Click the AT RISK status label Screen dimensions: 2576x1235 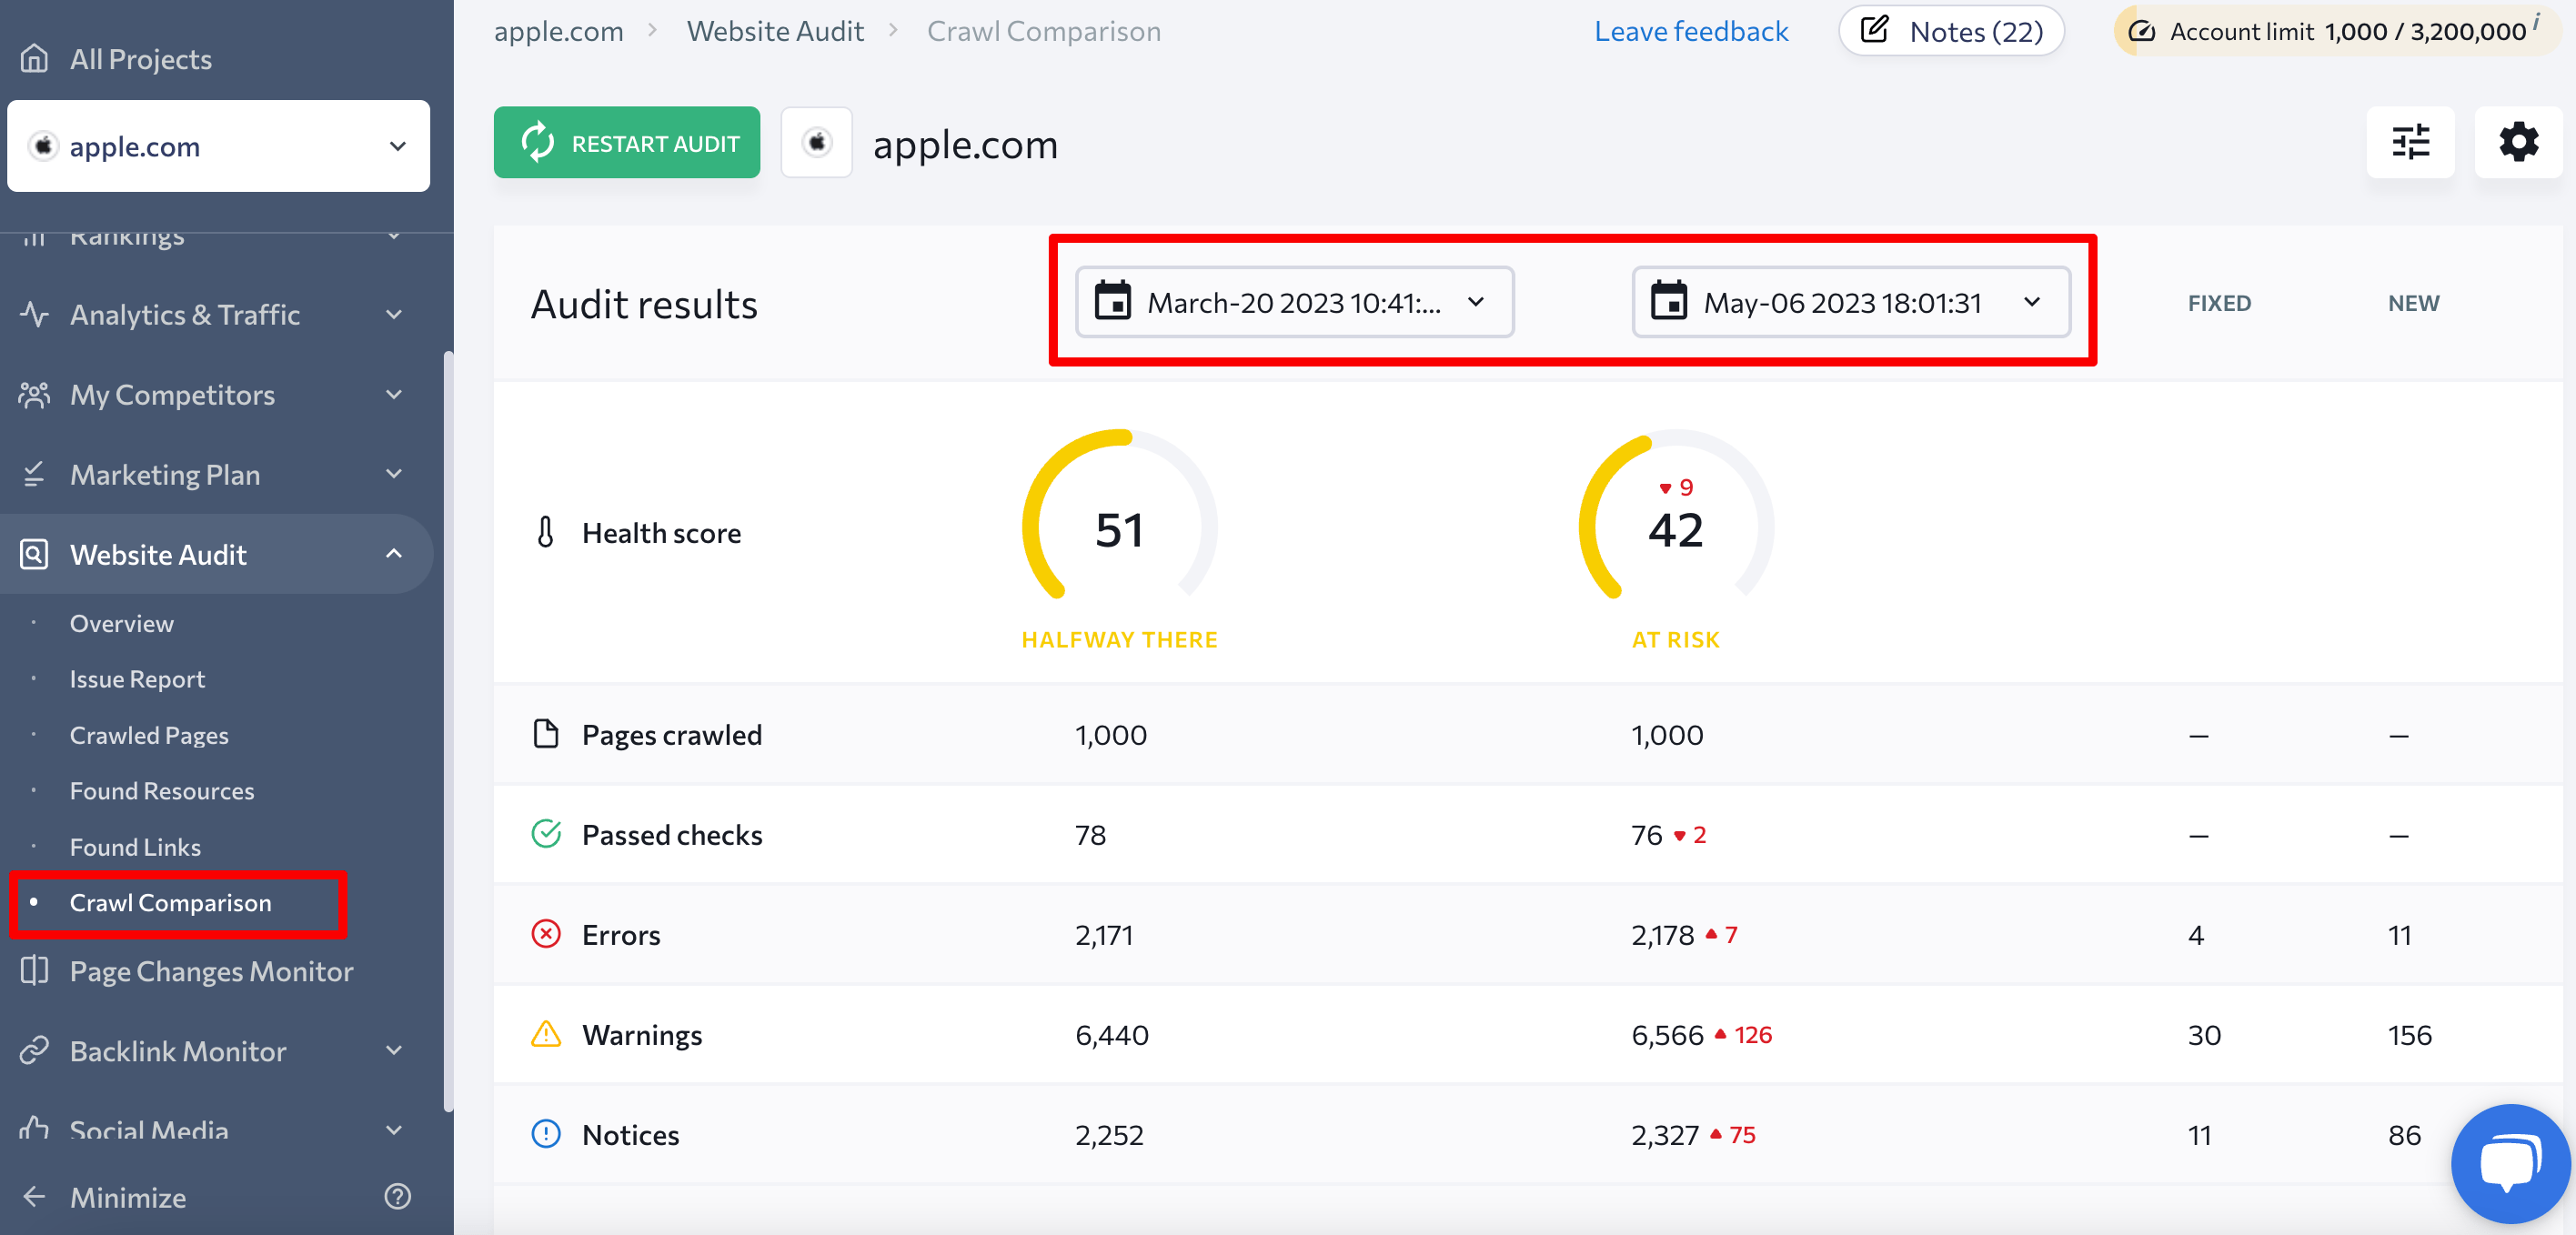coord(1676,639)
